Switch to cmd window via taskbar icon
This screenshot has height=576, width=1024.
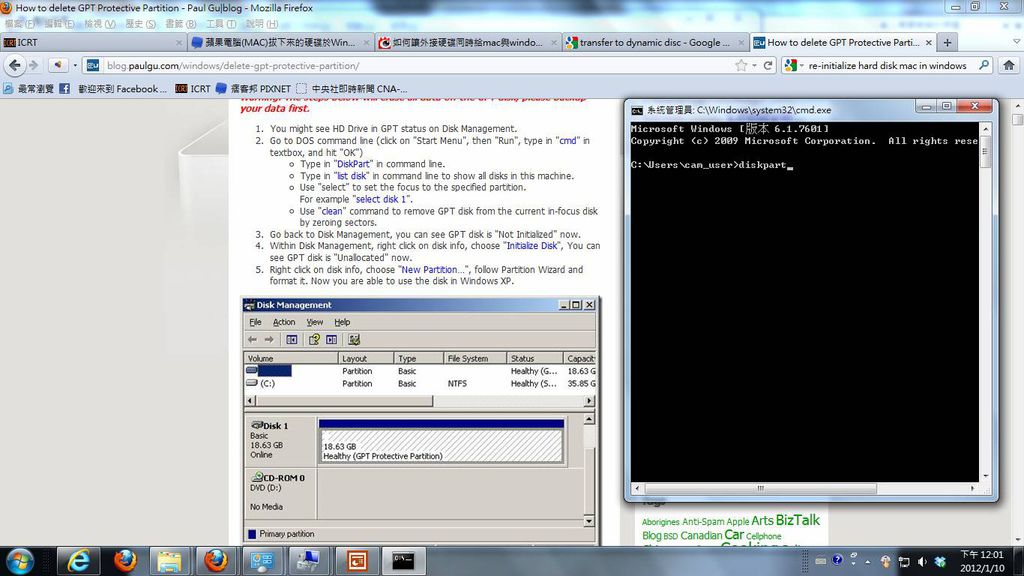tap(403, 561)
